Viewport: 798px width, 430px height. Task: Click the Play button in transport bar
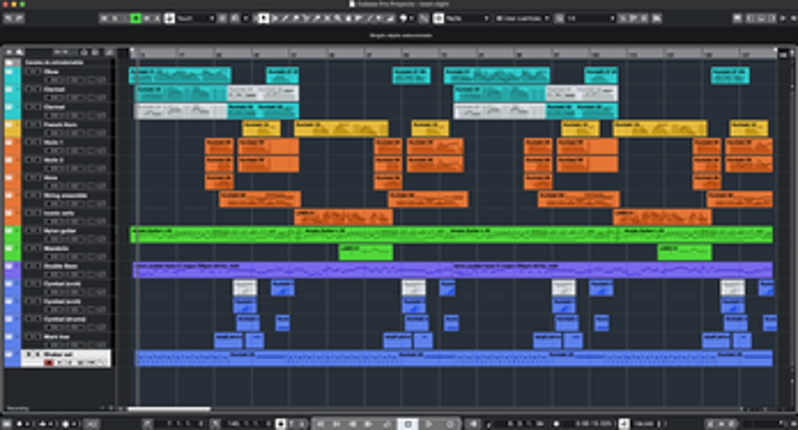429,423
